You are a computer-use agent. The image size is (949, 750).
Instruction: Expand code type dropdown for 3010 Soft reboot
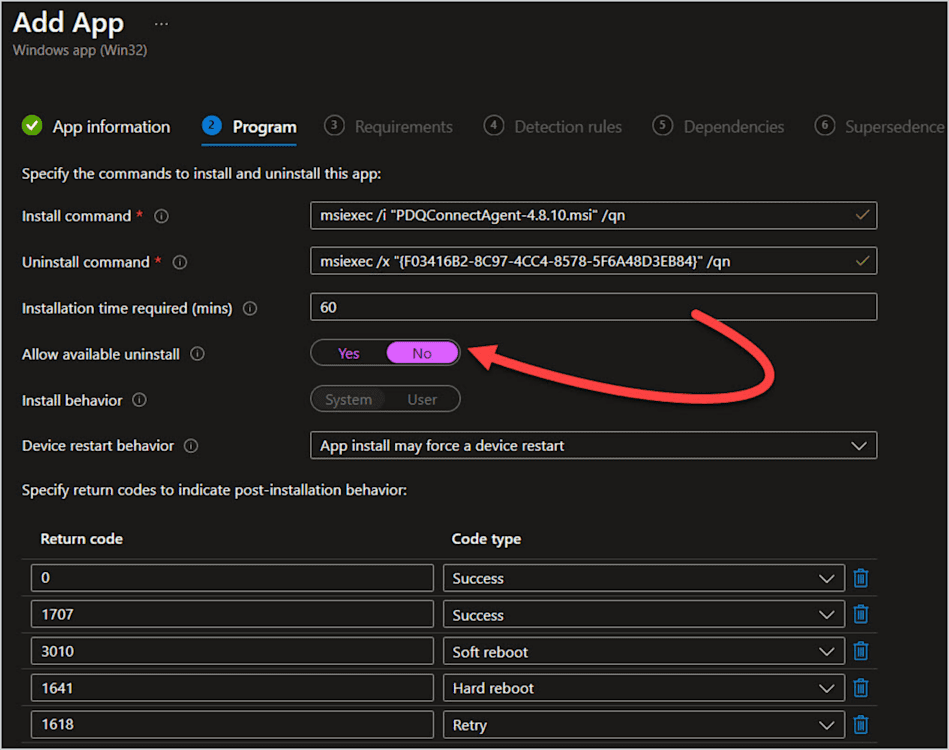(644, 652)
